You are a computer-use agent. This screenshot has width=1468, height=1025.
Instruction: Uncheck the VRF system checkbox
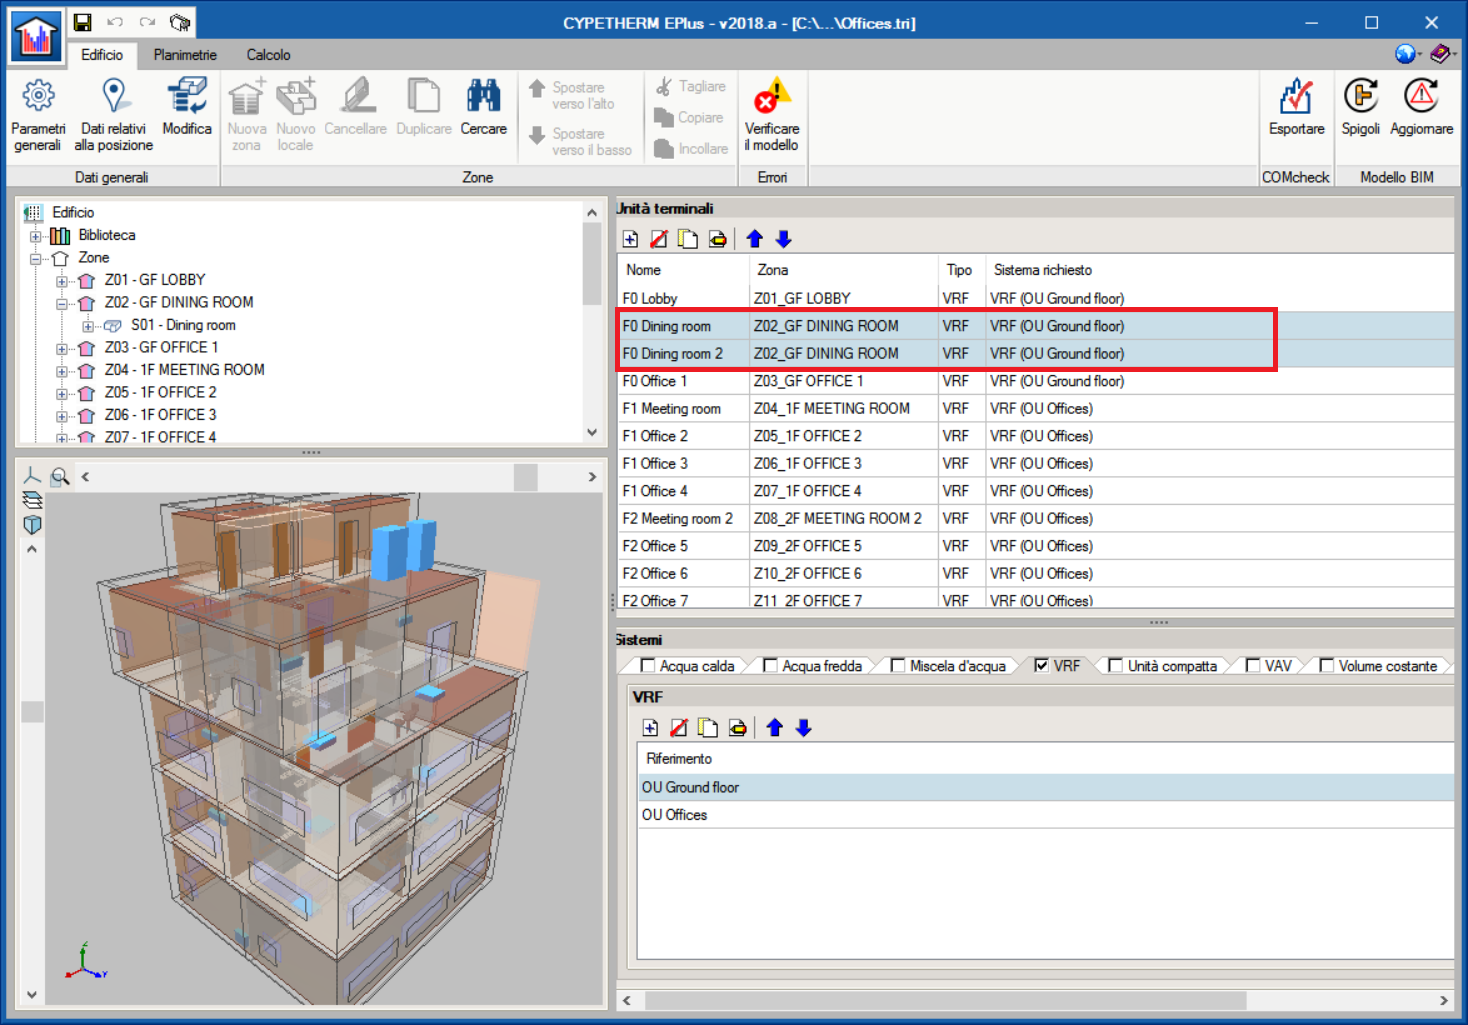click(1042, 666)
